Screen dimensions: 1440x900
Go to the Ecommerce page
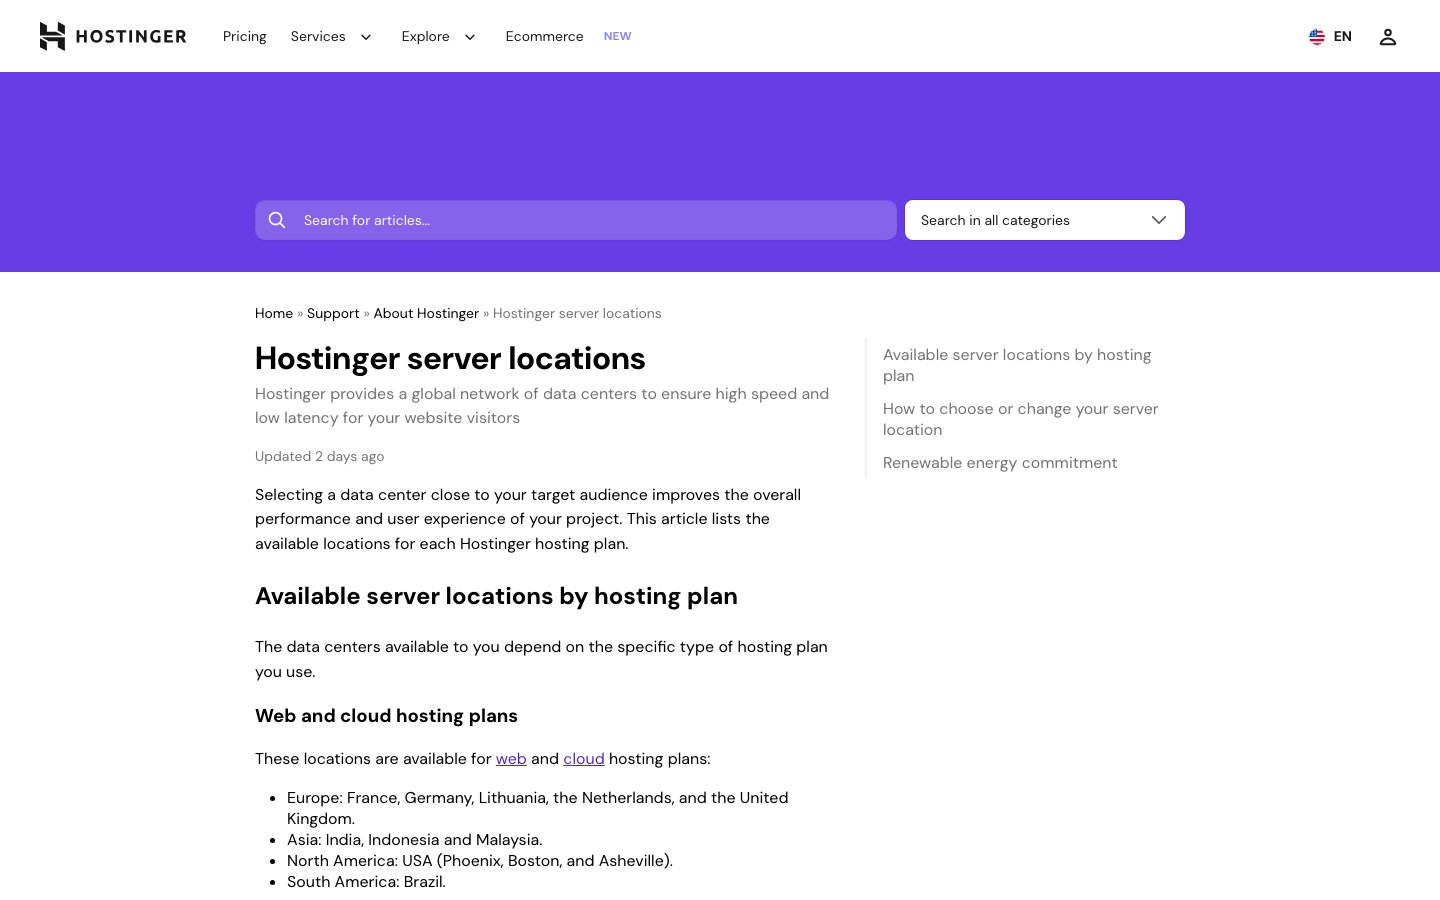[544, 36]
